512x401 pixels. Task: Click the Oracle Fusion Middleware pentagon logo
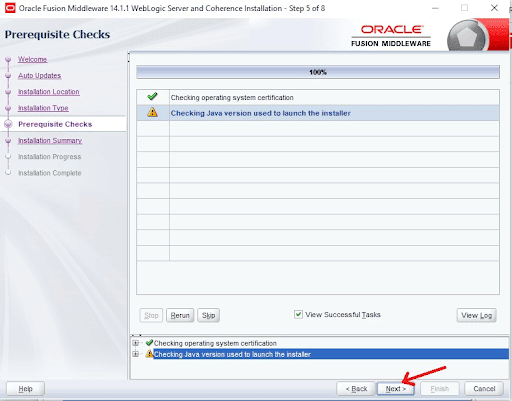[x=467, y=36]
